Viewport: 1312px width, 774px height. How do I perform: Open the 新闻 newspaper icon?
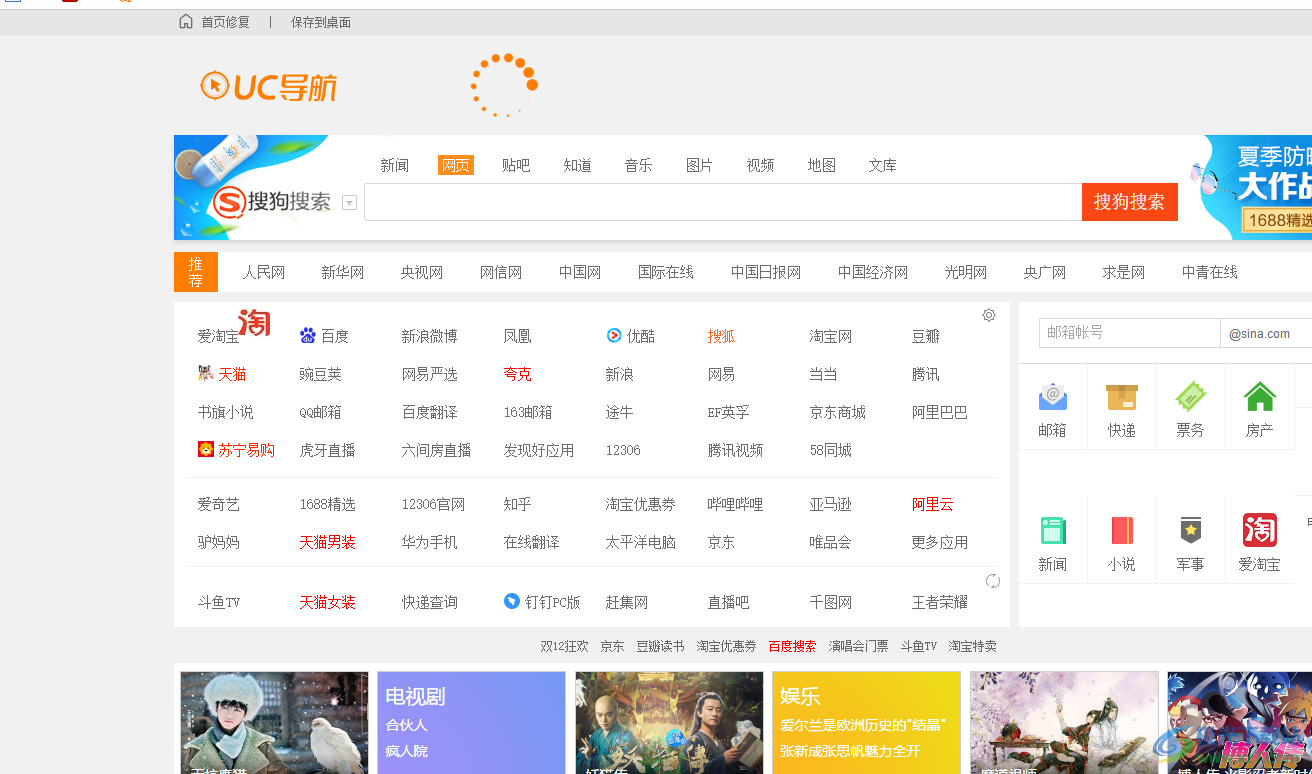[x=1052, y=530]
